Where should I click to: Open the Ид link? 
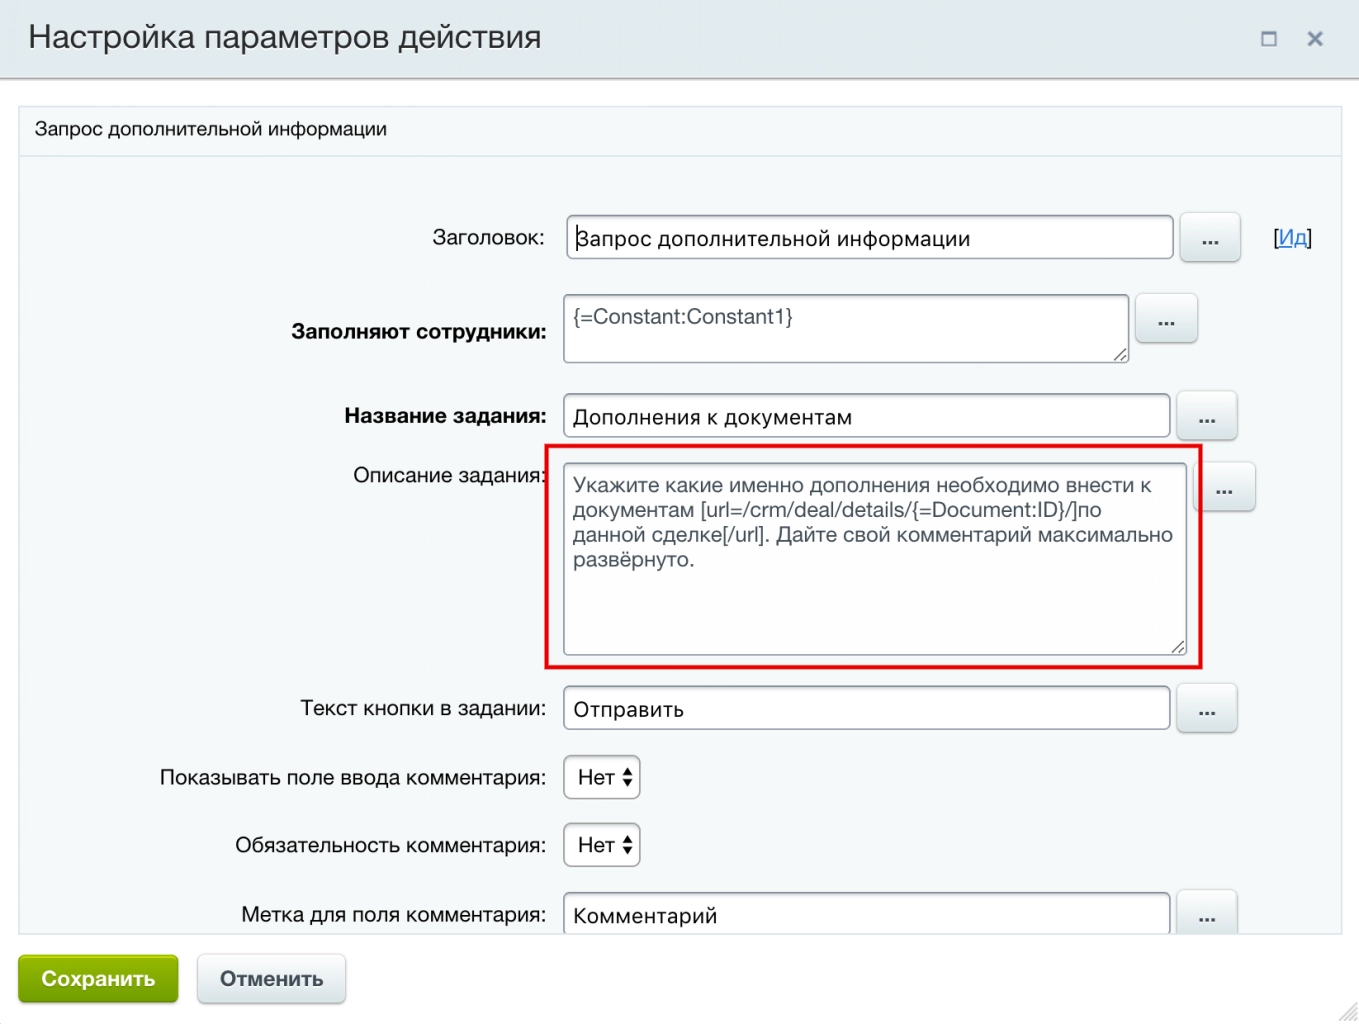(x=1292, y=237)
